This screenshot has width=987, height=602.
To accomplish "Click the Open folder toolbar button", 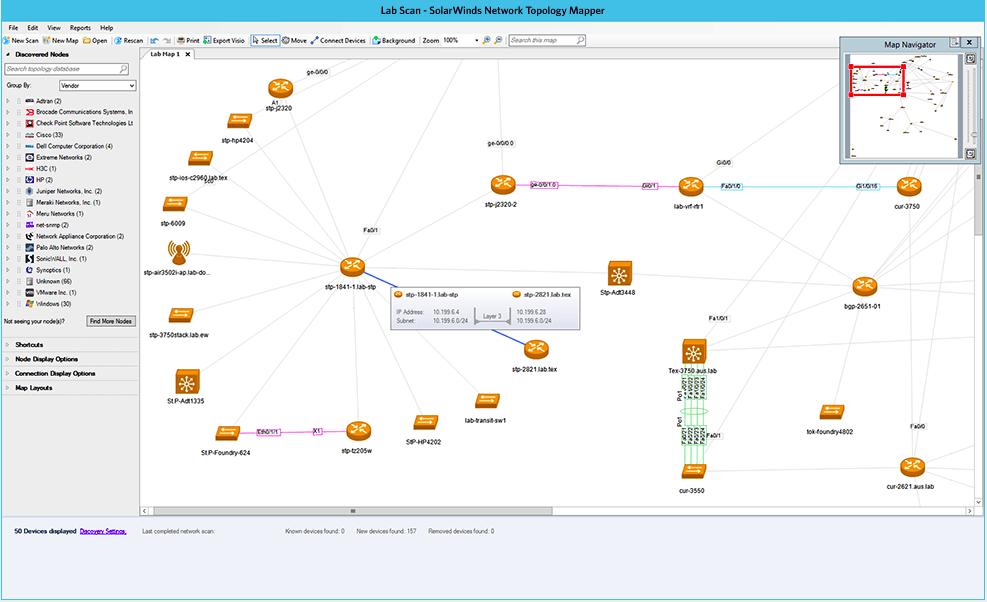I will (x=95, y=40).
